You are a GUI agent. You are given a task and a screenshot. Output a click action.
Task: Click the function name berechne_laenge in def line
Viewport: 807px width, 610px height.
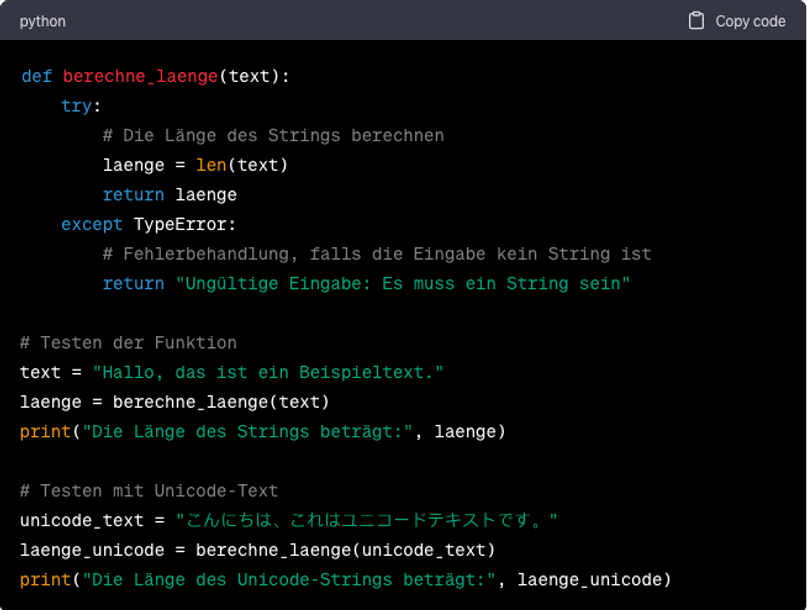(x=140, y=76)
